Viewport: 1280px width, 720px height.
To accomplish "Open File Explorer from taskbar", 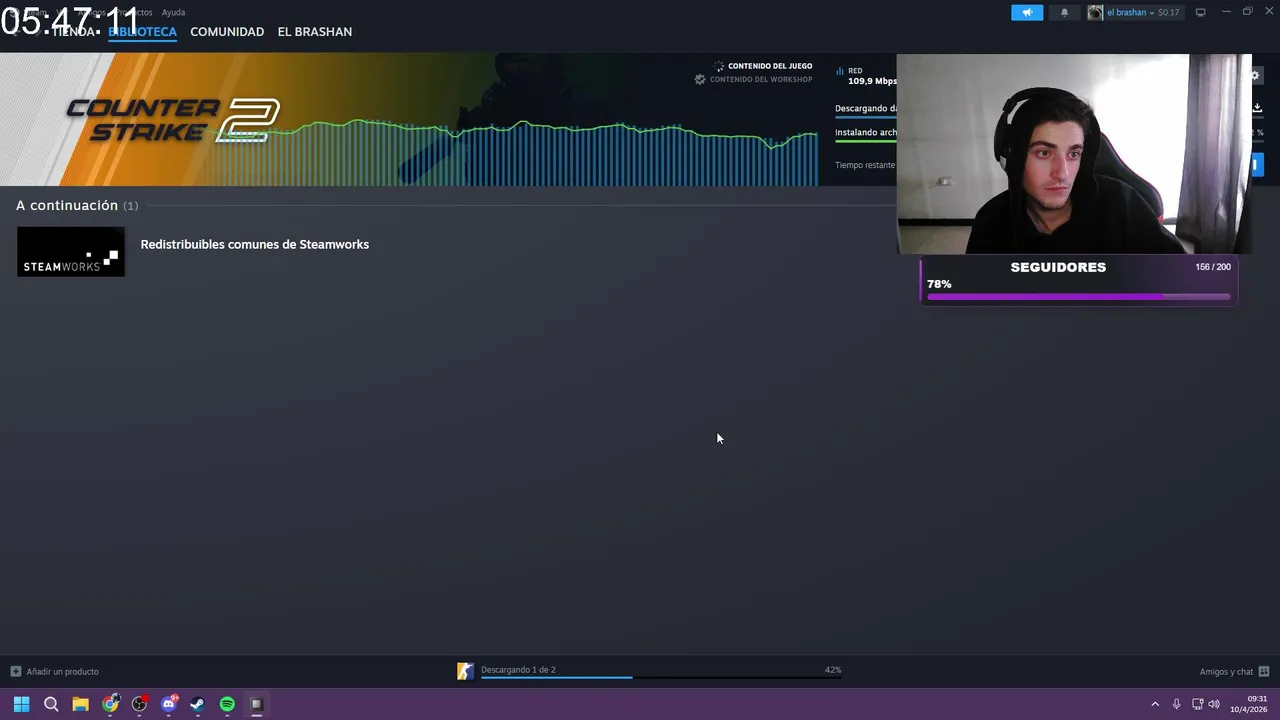I will click(x=80, y=704).
